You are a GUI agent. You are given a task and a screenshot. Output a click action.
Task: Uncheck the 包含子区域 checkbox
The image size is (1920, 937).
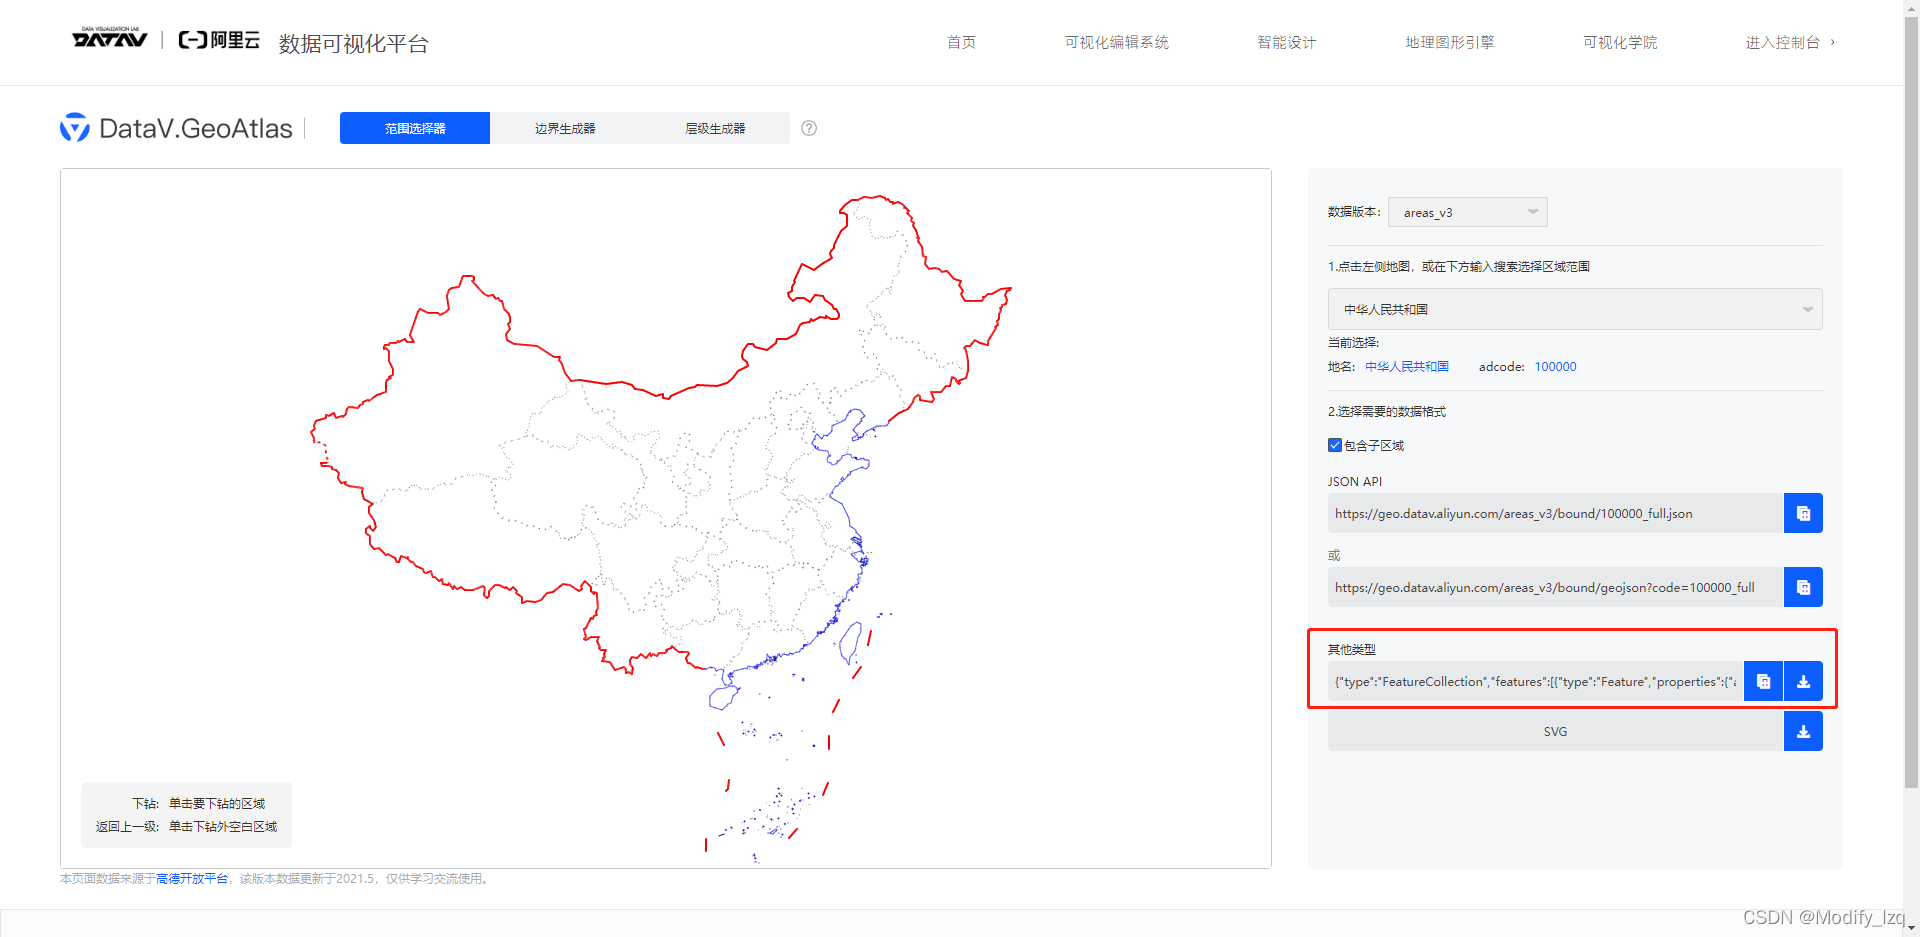tap(1334, 445)
